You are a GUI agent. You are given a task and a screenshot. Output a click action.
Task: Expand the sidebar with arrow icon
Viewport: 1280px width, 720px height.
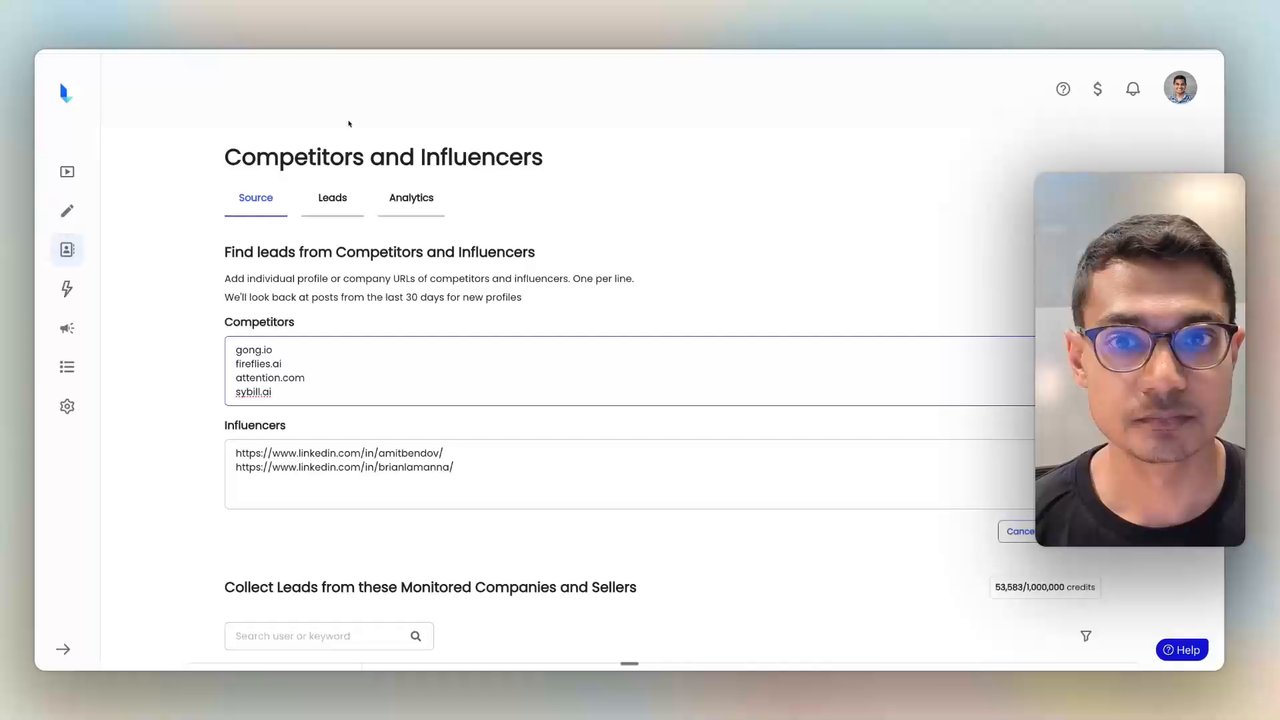click(63, 650)
